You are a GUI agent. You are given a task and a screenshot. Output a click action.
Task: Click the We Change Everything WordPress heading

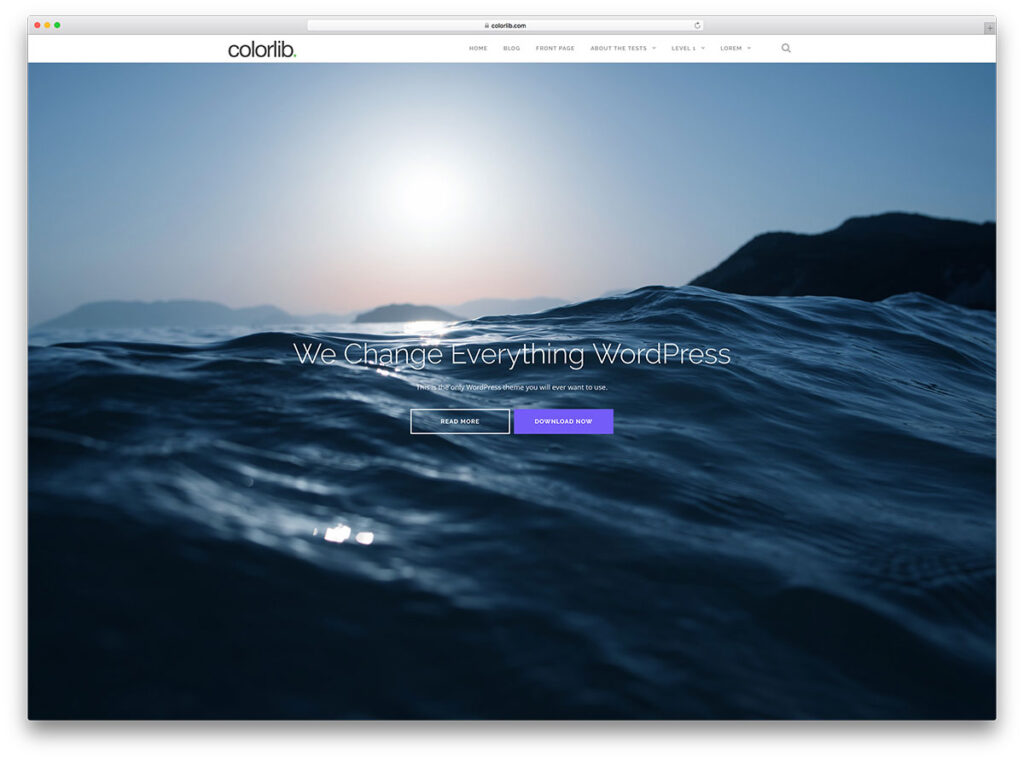(x=512, y=354)
